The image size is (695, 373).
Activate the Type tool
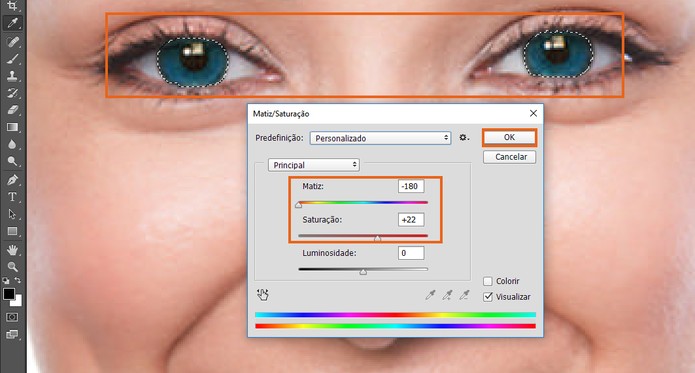point(12,197)
